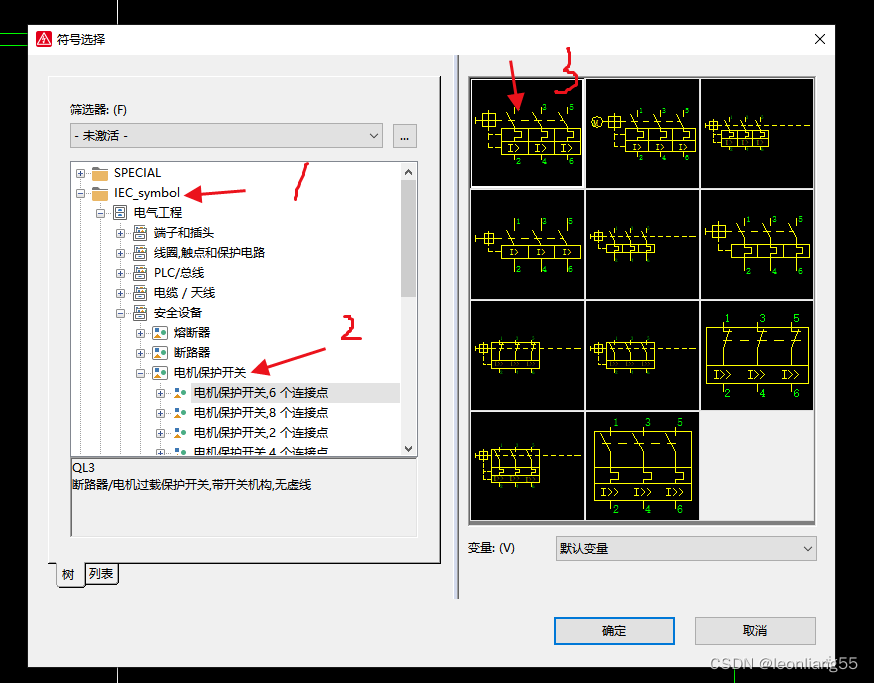Click the PLC/总线 category icon

[x=140, y=273]
